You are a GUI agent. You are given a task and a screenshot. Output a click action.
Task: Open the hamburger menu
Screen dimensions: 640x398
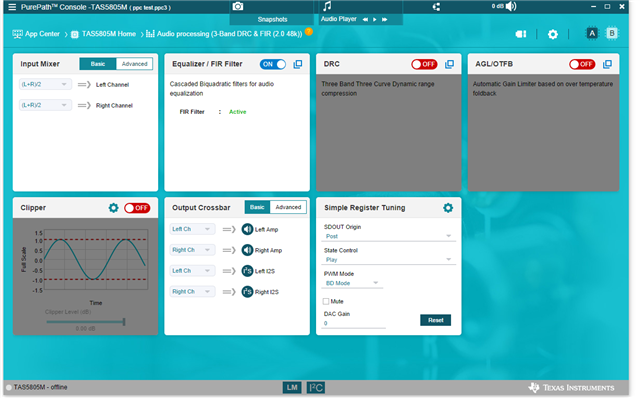[x=12, y=7]
